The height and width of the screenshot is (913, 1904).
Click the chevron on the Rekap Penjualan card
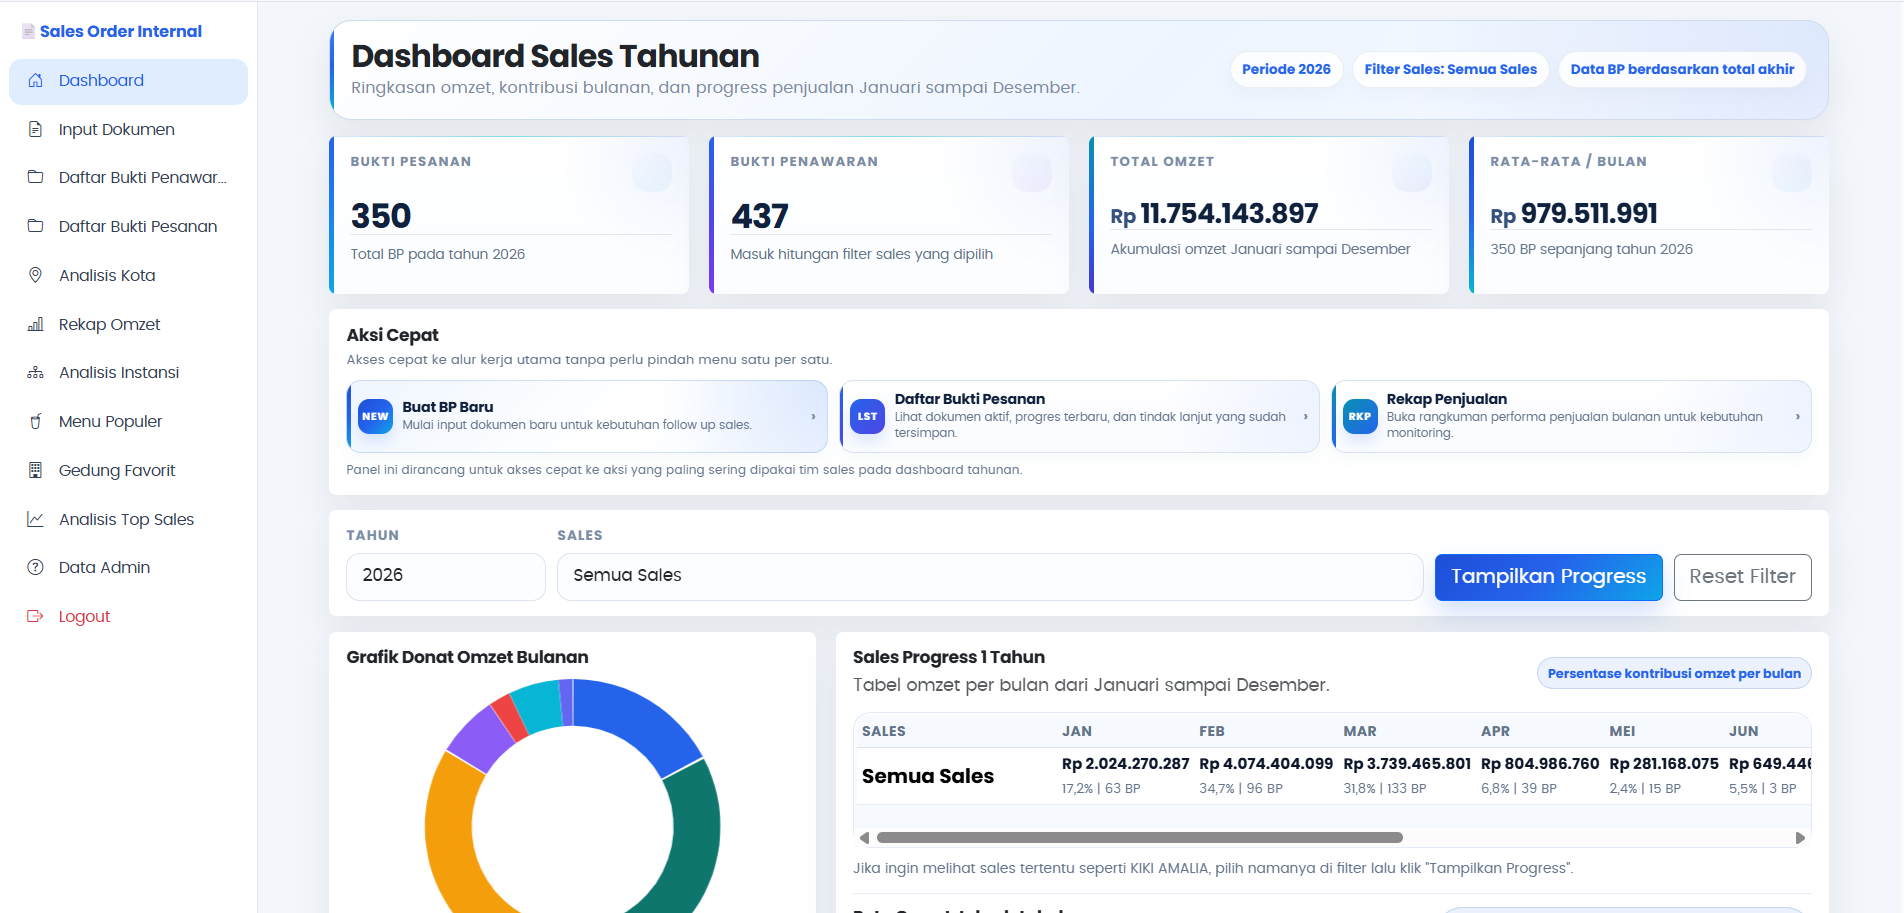(1797, 416)
